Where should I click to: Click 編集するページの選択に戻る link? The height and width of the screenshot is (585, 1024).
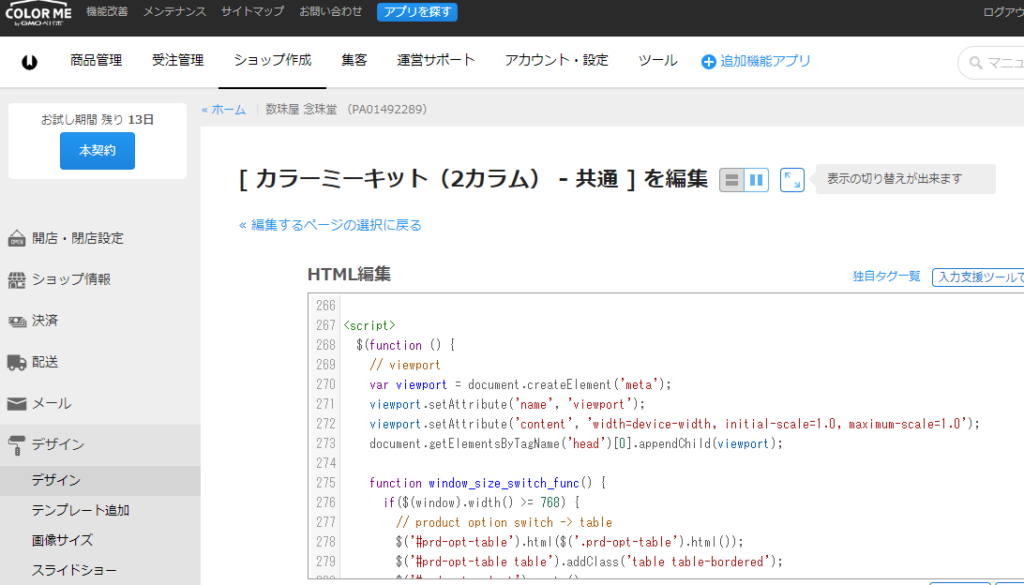pos(331,225)
